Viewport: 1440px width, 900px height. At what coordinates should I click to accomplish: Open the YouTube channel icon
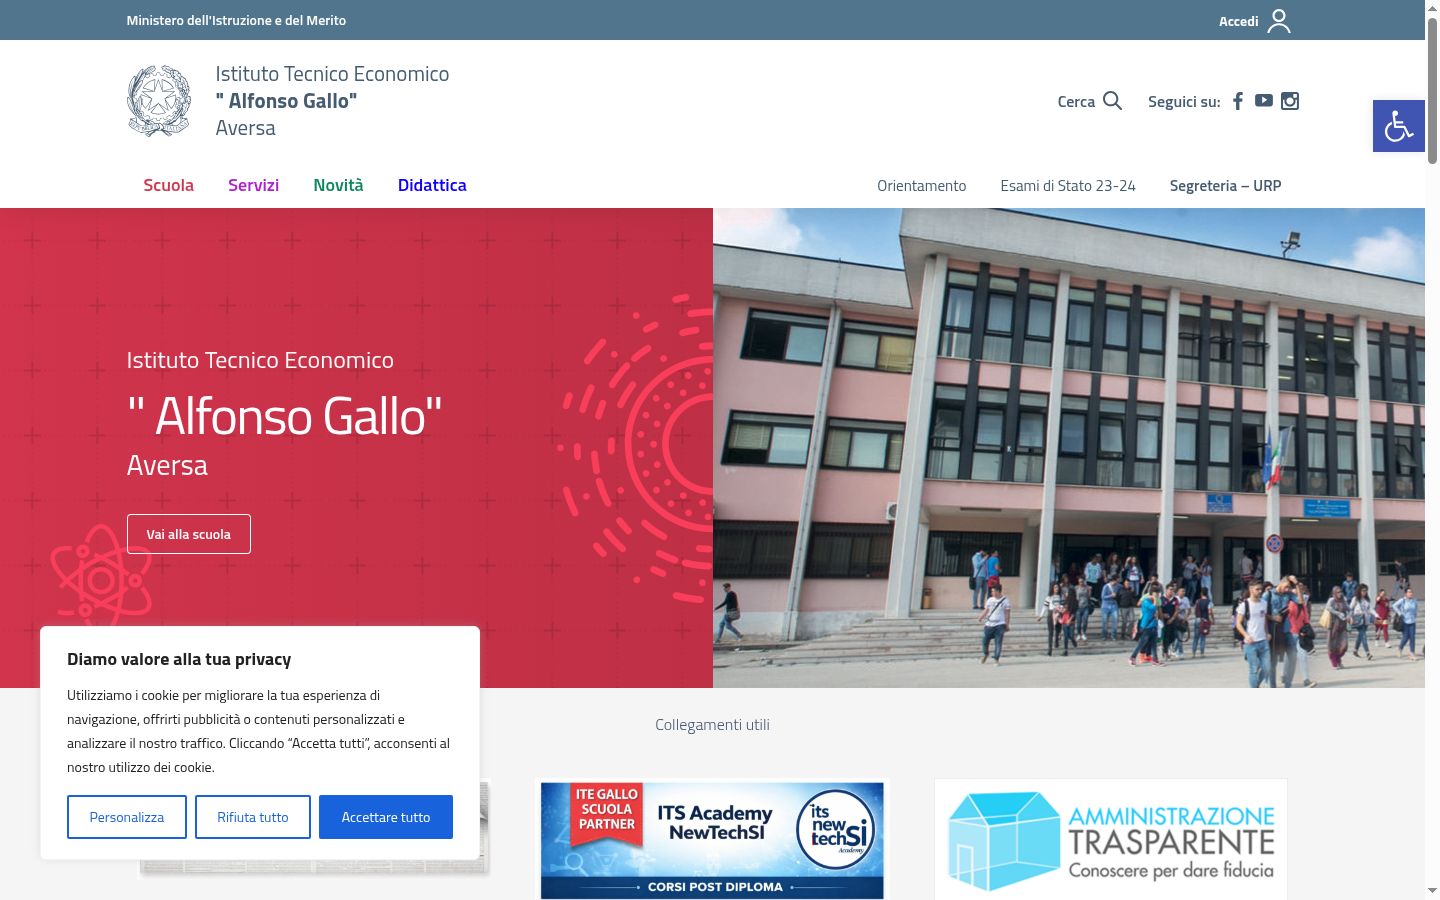tap(1264, 101)
